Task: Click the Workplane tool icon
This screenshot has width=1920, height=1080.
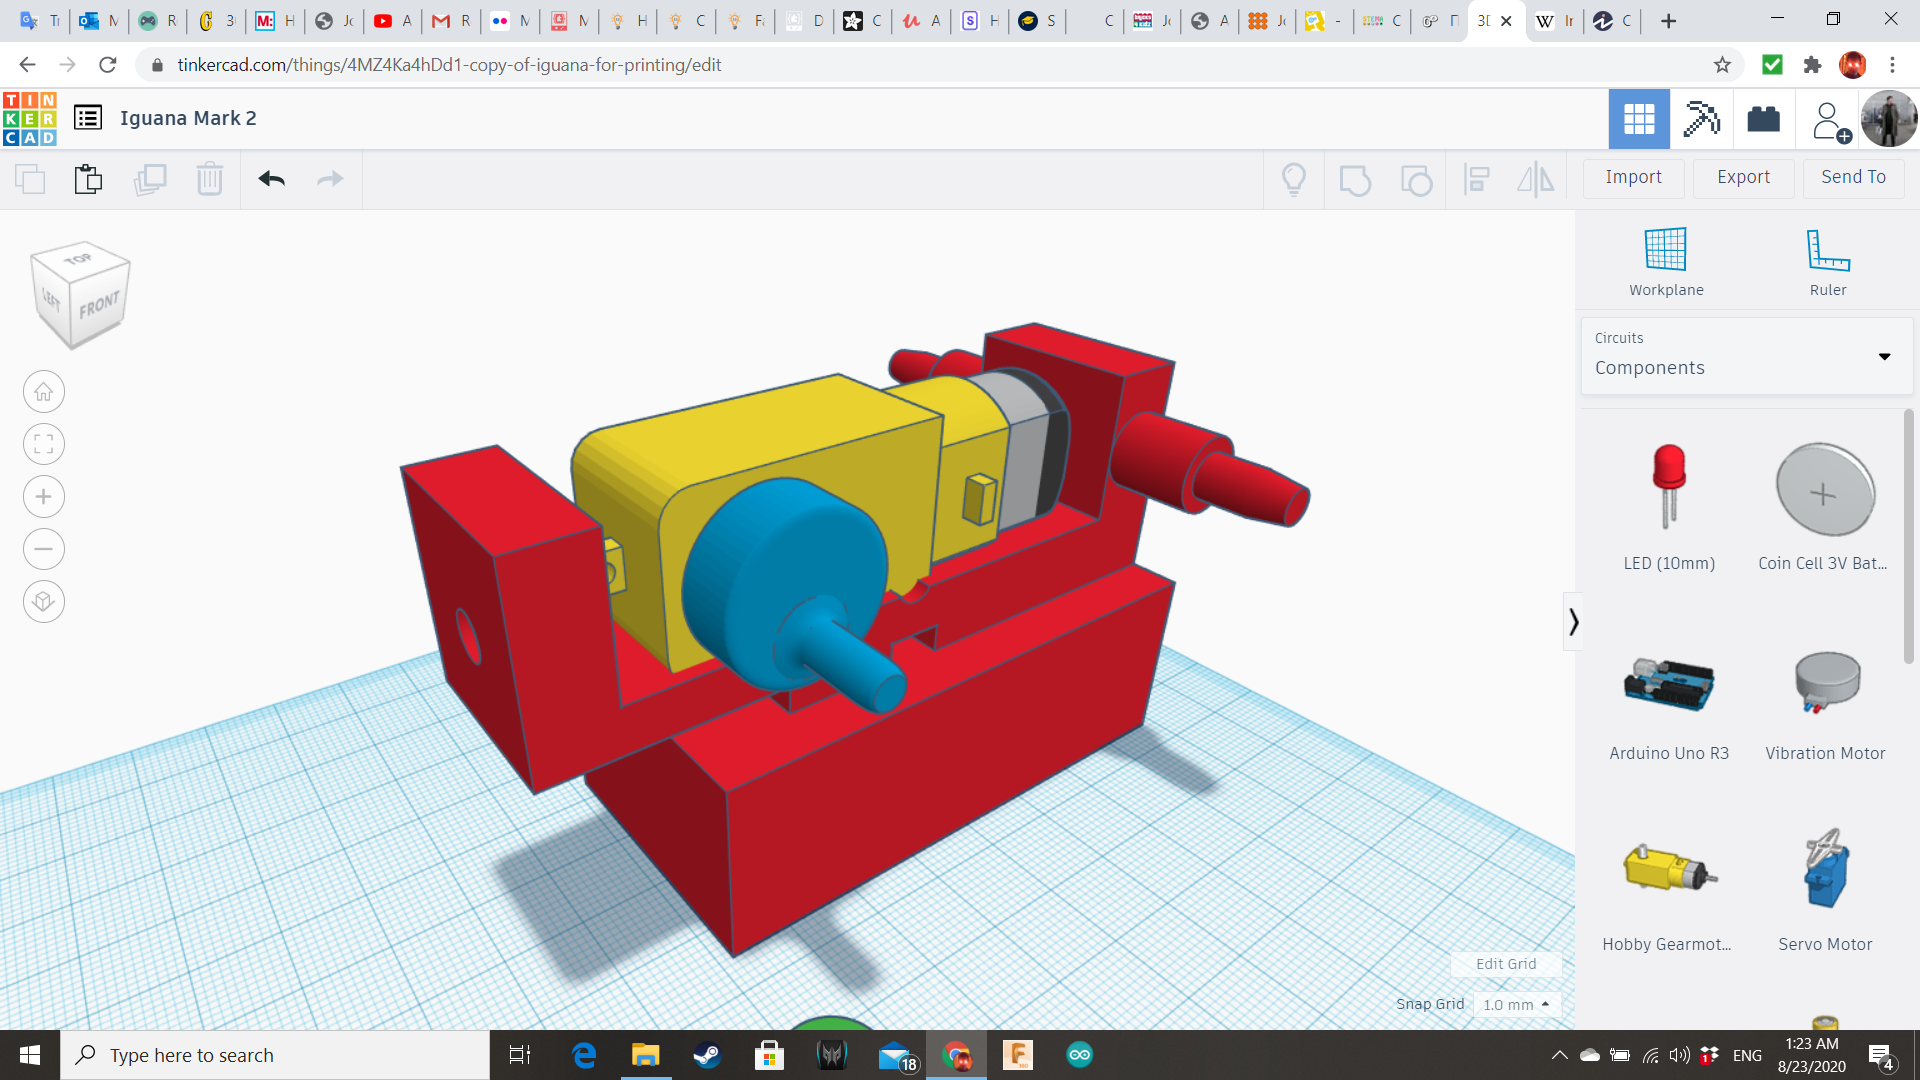Action: pyautogui.click(x=1665, y=250)
